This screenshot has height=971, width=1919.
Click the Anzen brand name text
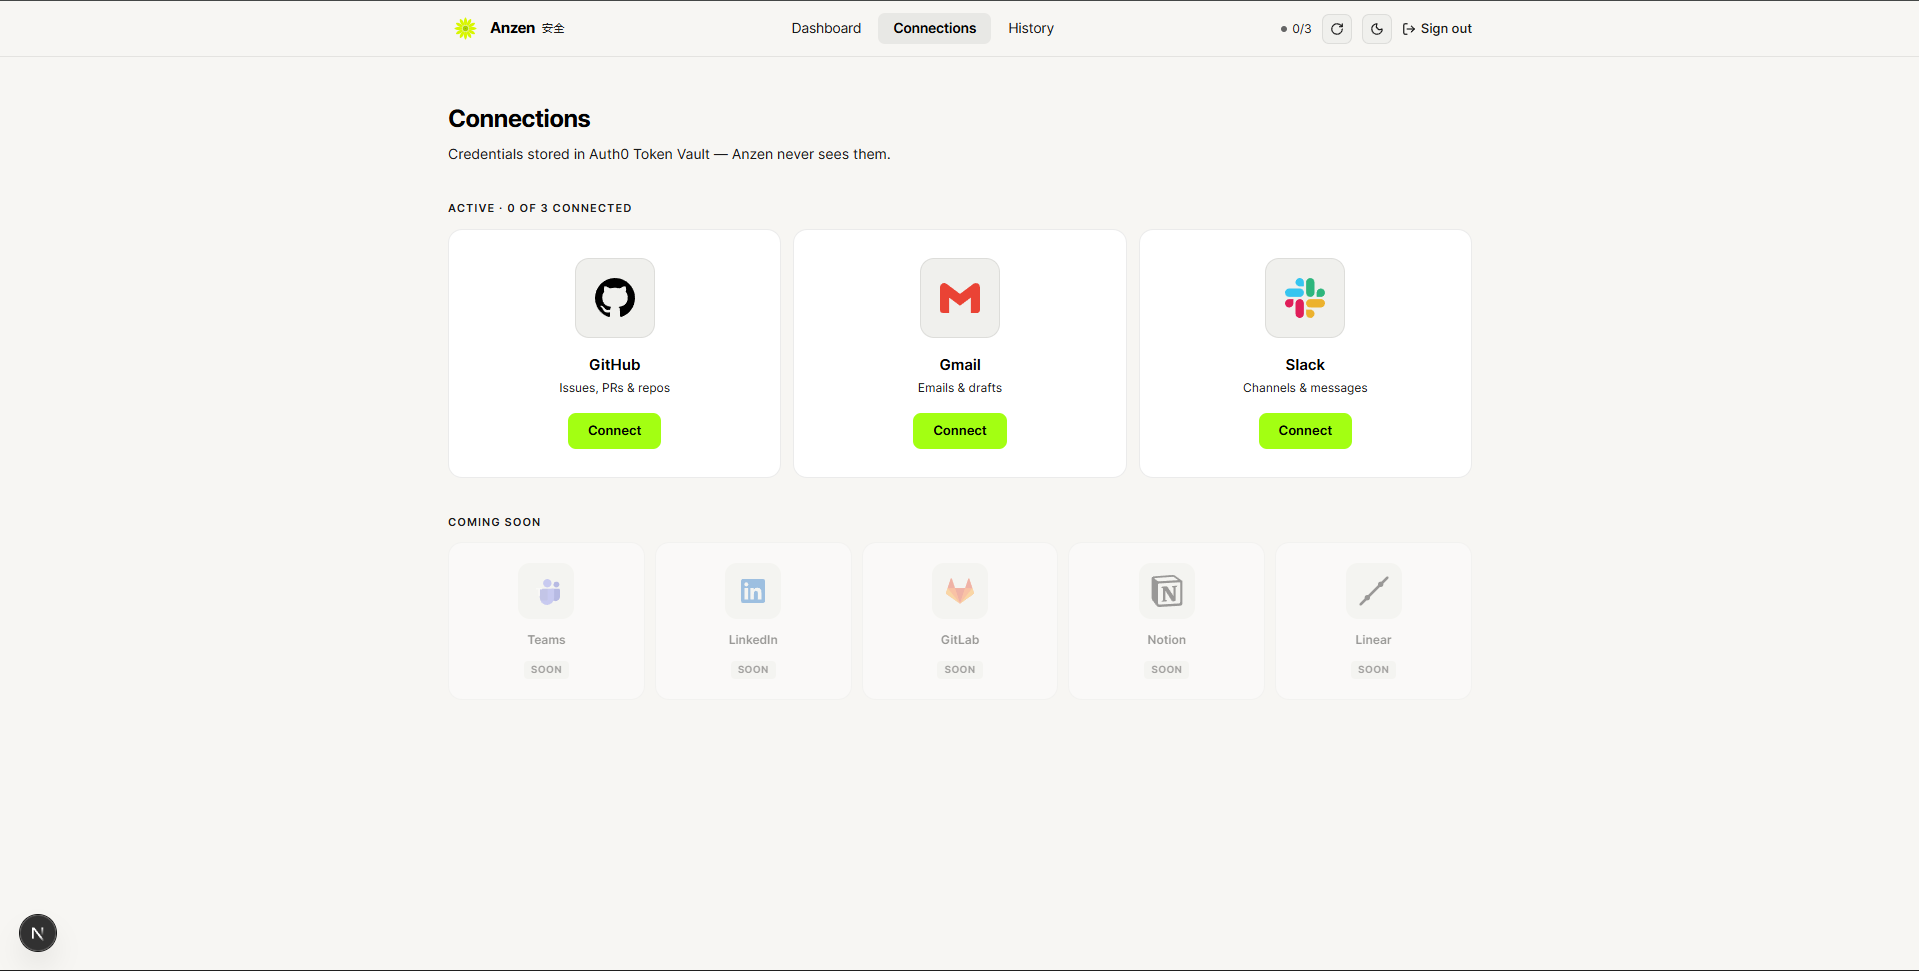coord(512,28)
